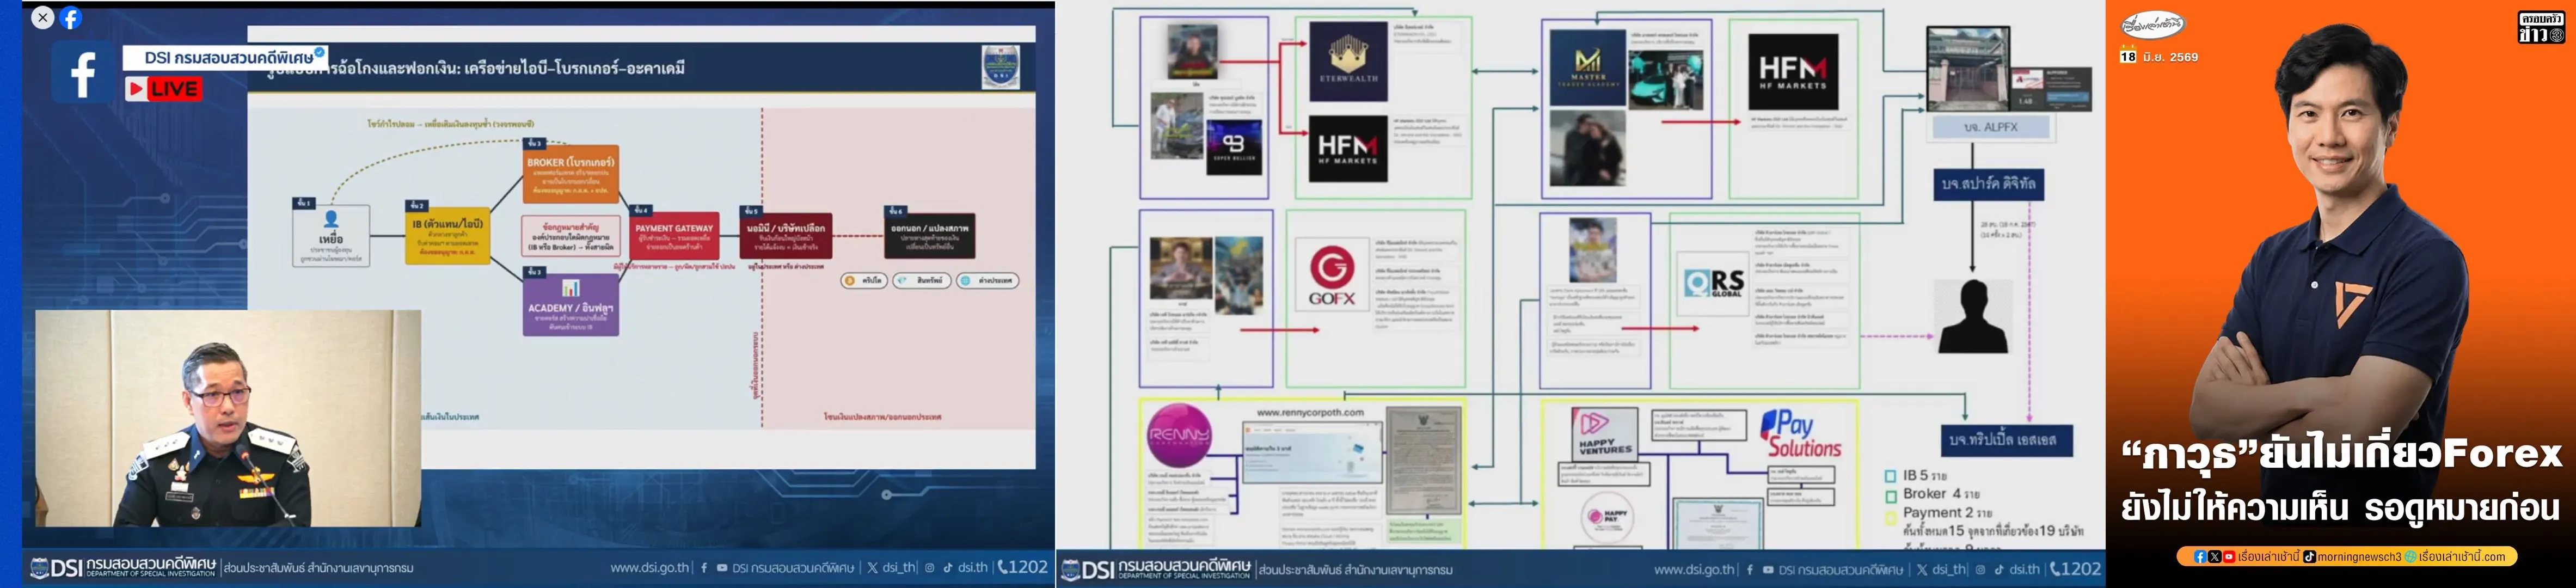Click the Happy Pay circle logo
This screenshot has width=2576, height=588.
click(1607, 518)
